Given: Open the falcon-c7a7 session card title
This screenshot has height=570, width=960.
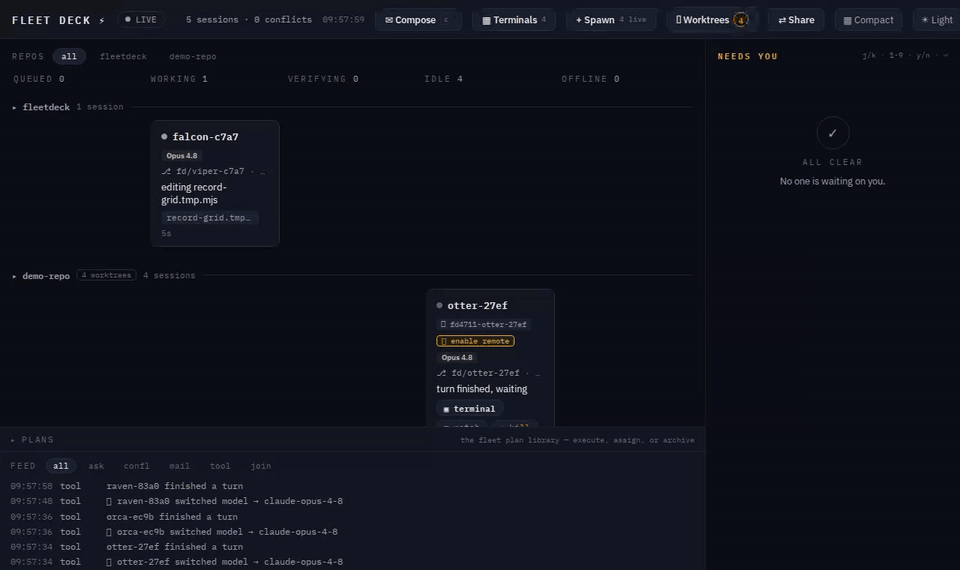Looking at the screenshot, I should click(x=205, y=137).
